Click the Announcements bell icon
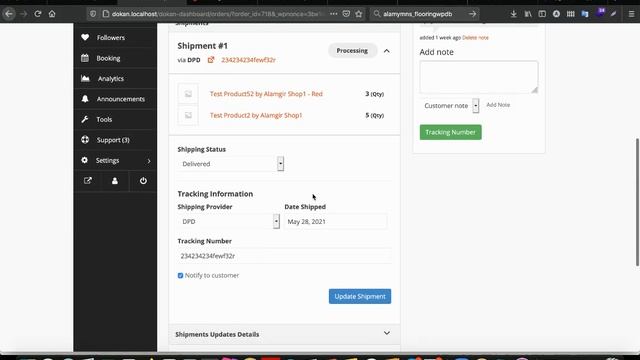 pos(85,99)
